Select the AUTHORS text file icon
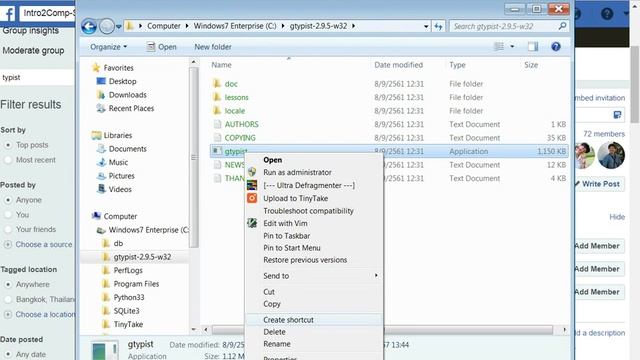640x360 pixels. pyautogui.click(x=218, y=124)
